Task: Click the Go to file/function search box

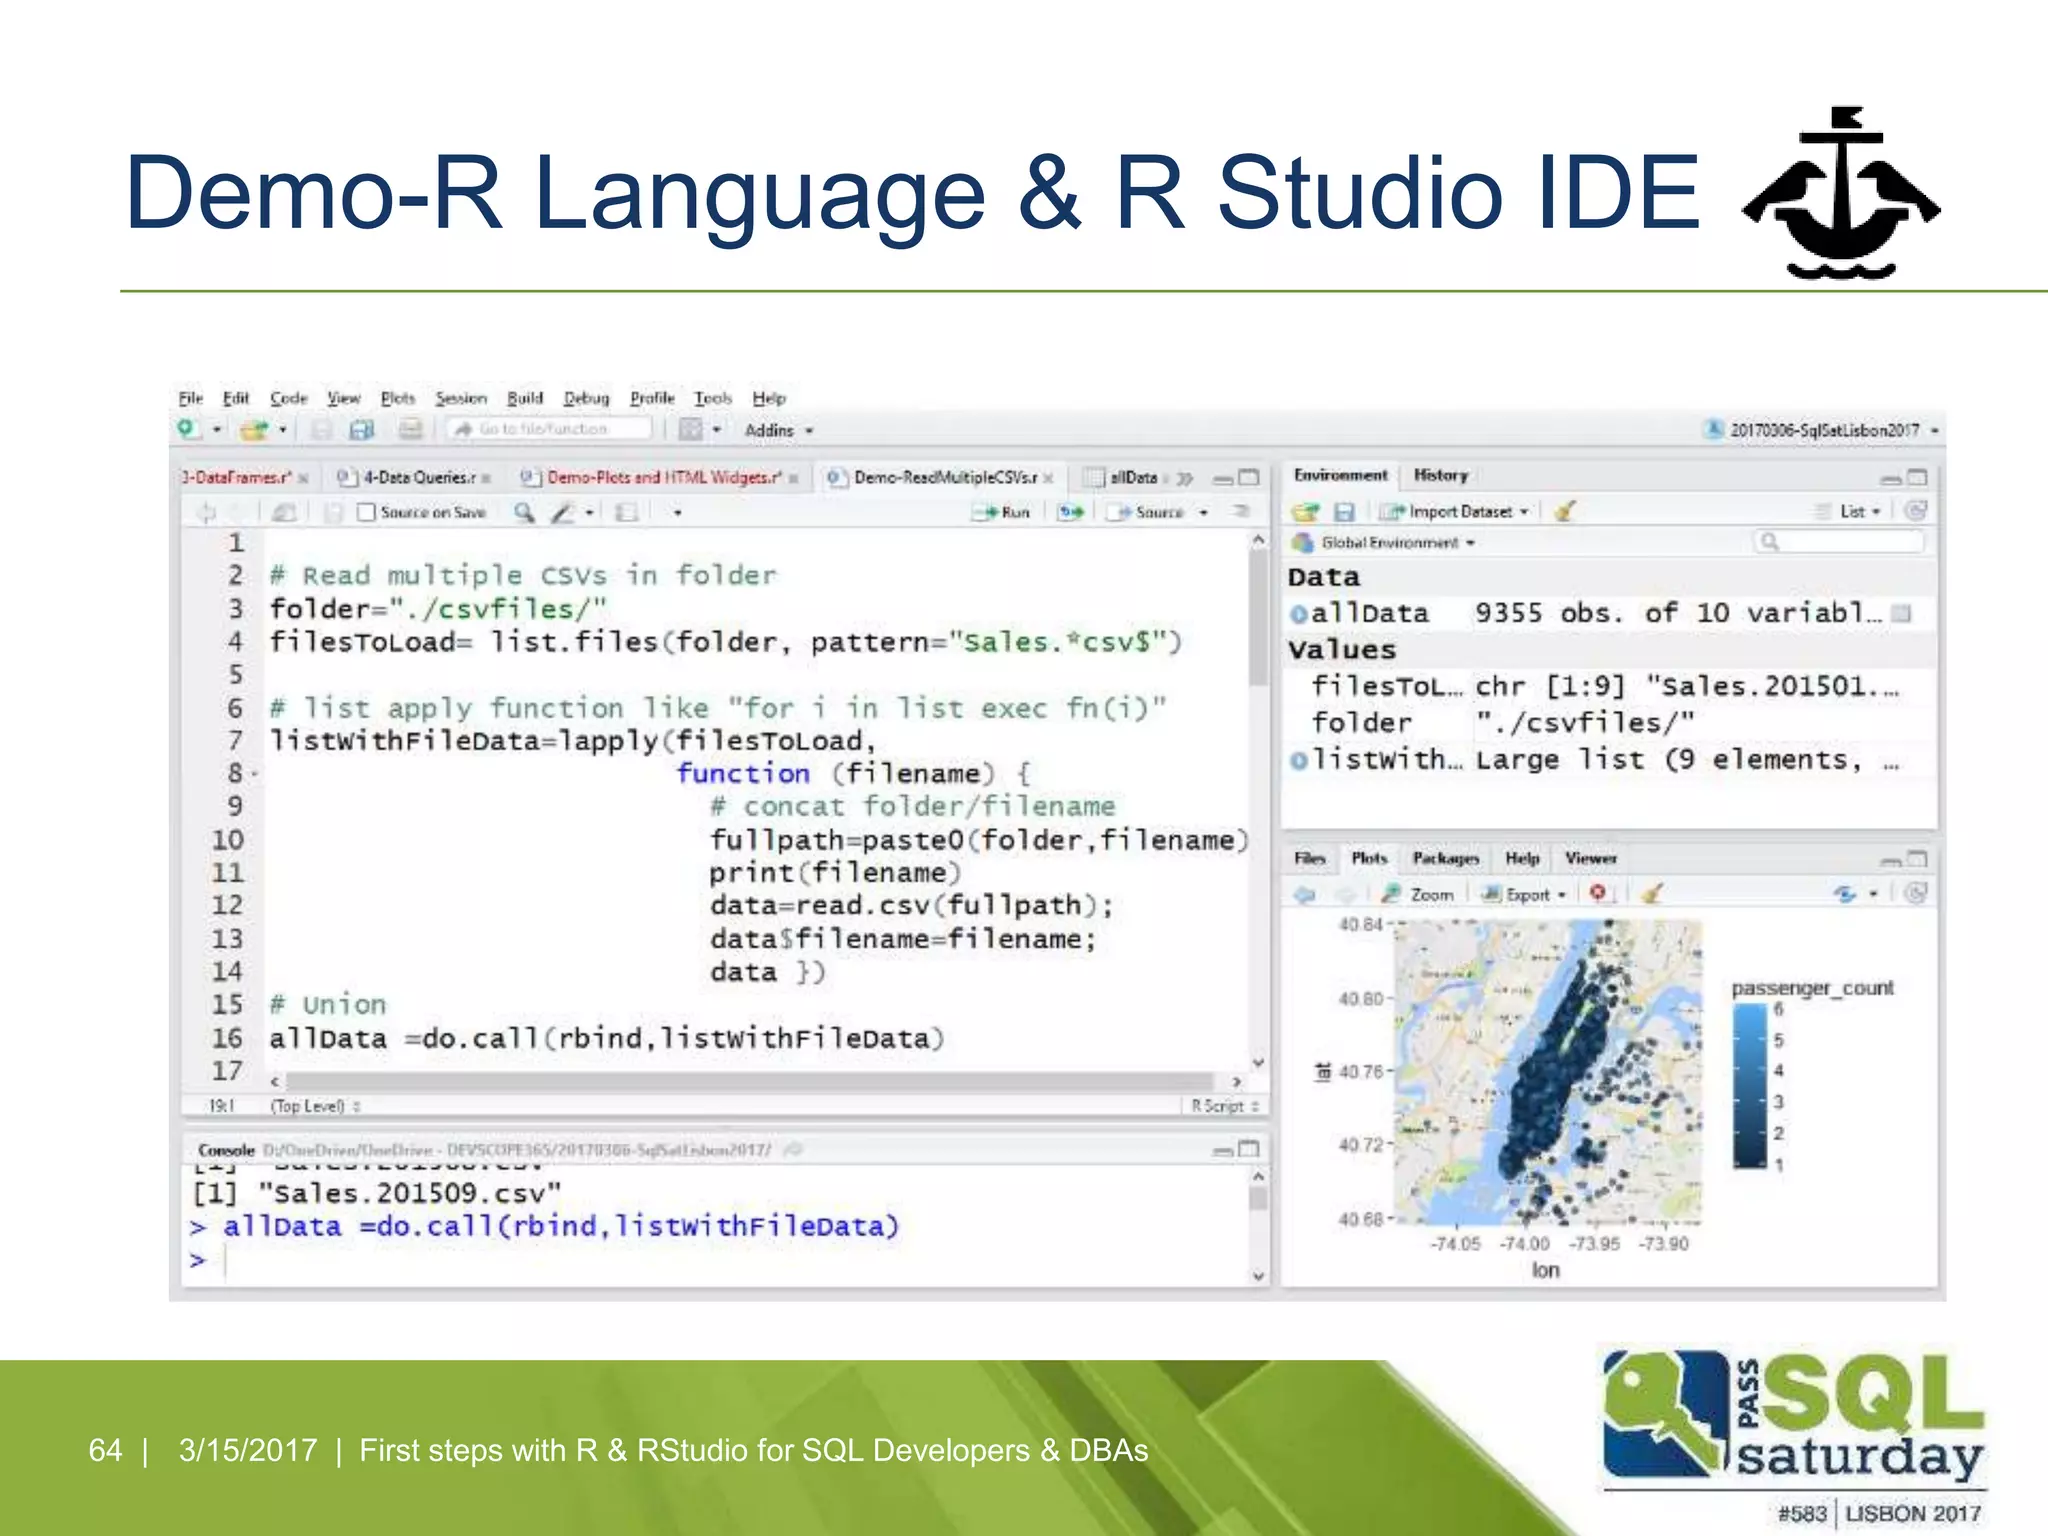Action: pyautogui.click(x=550, y=429)
